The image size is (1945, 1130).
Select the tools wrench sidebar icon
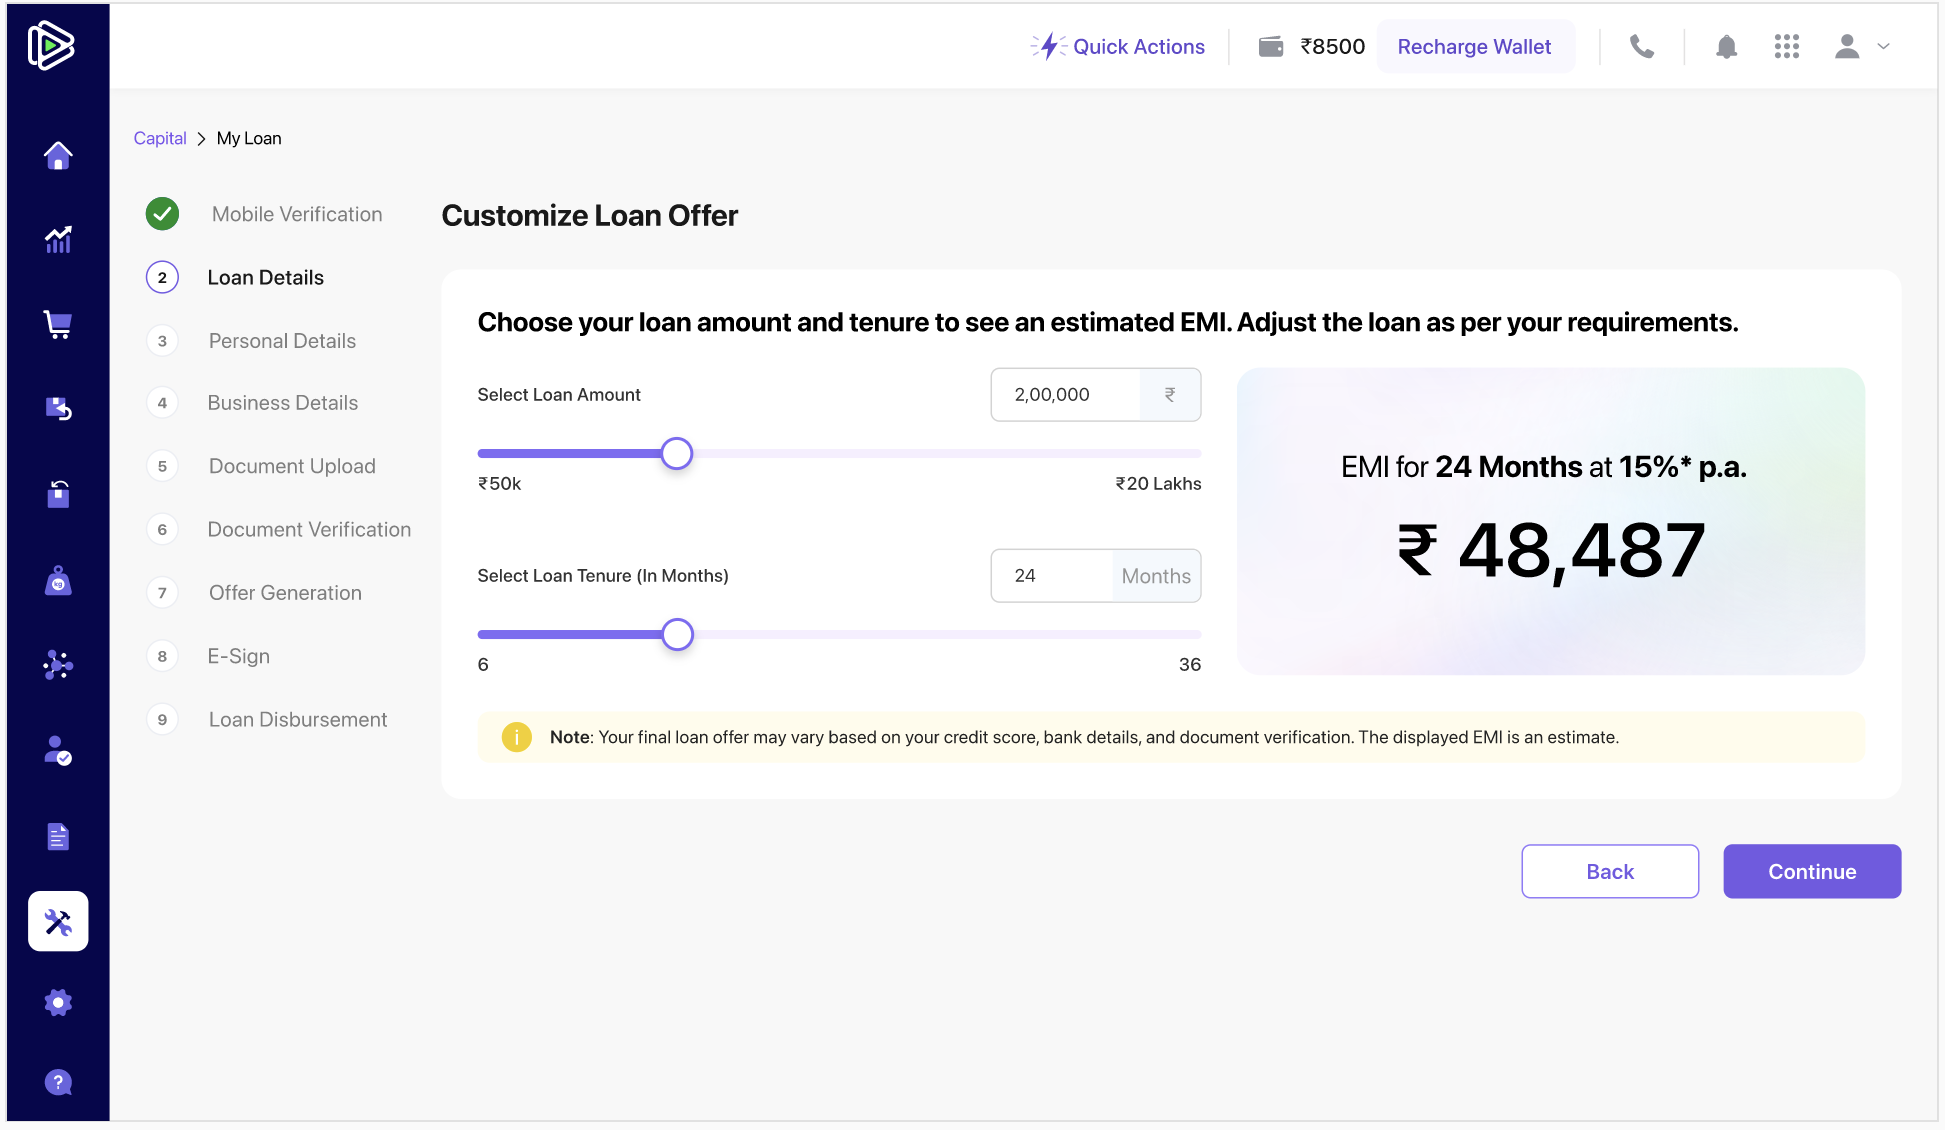pyautogui.click(x=58, y=921)
